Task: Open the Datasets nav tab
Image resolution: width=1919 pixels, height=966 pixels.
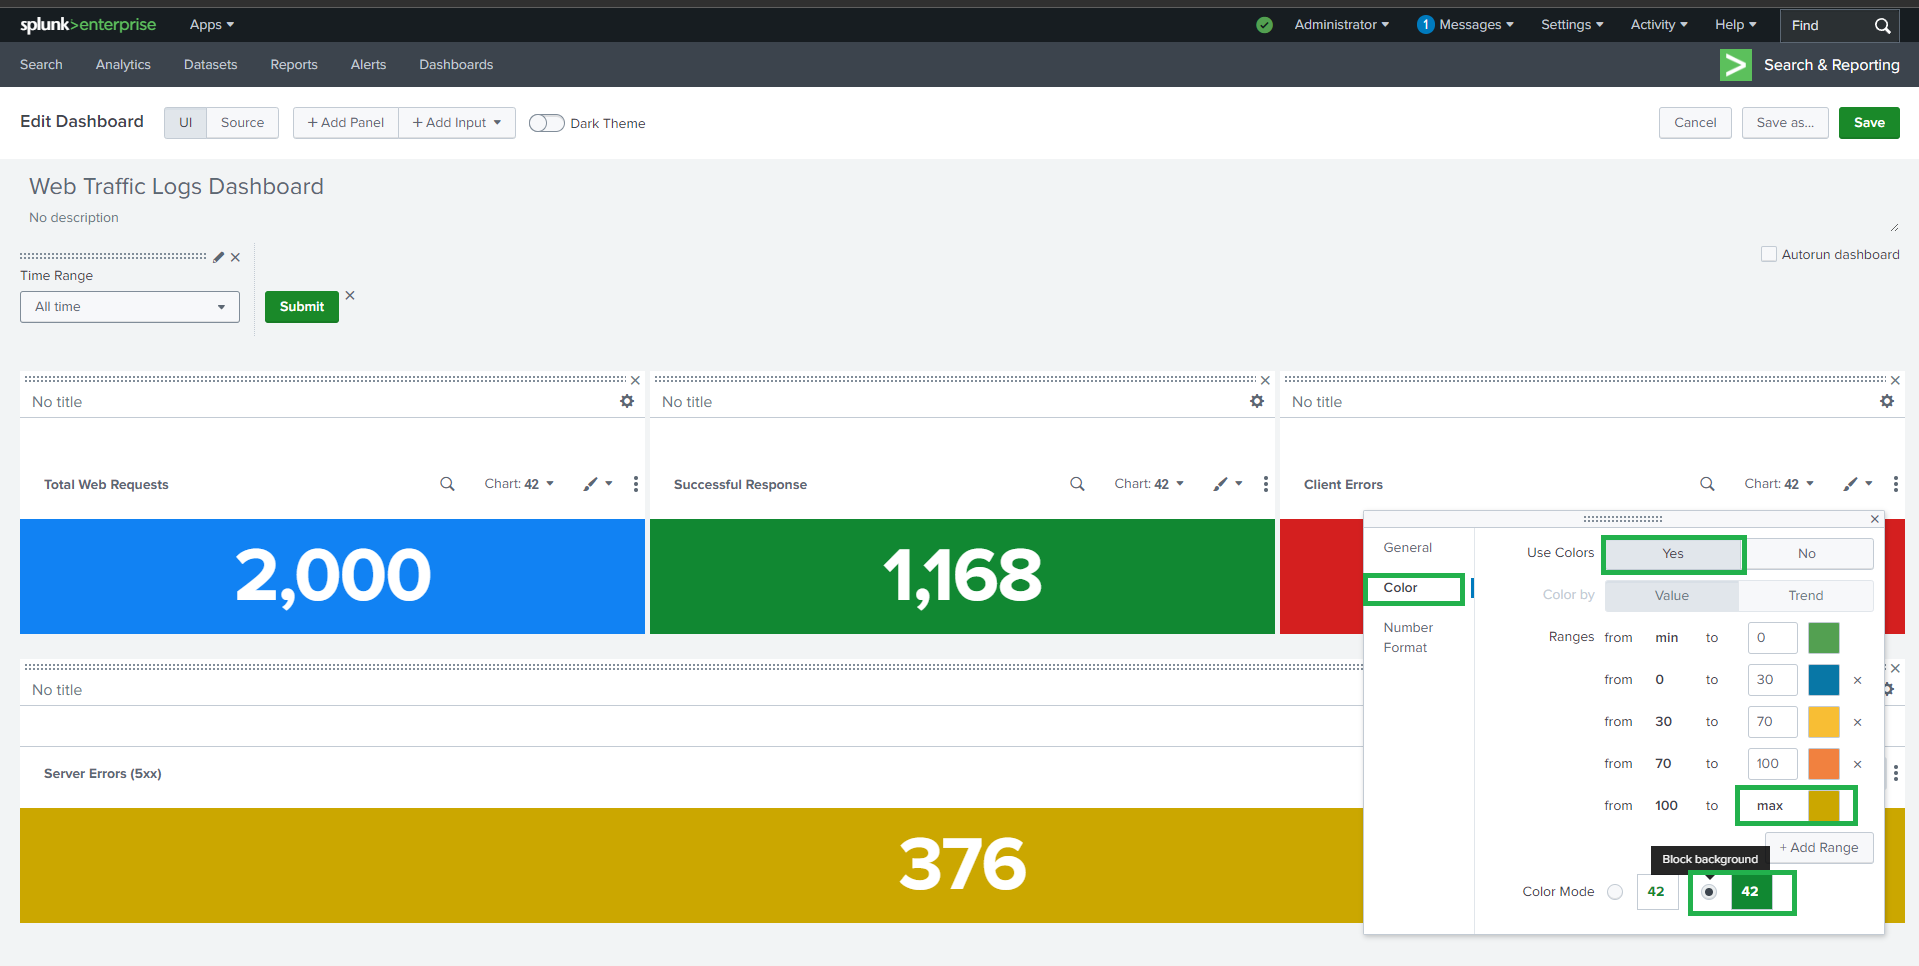Action: [211, 65]
